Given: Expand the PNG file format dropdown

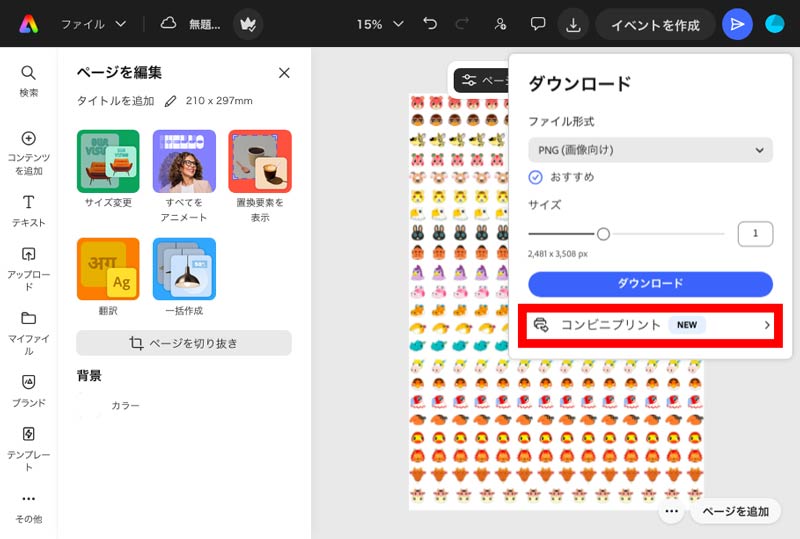Looking at the screenshot, I should click(650, 150).
